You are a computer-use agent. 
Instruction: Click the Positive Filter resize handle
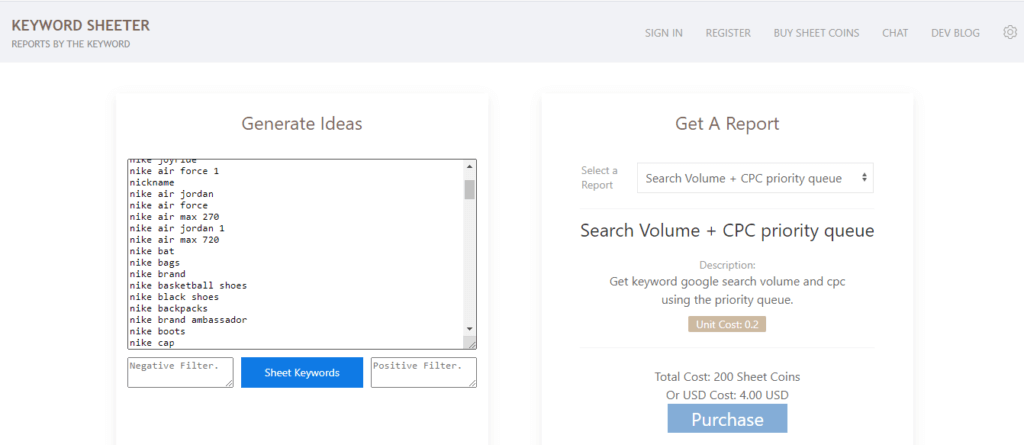click(471, 382)
